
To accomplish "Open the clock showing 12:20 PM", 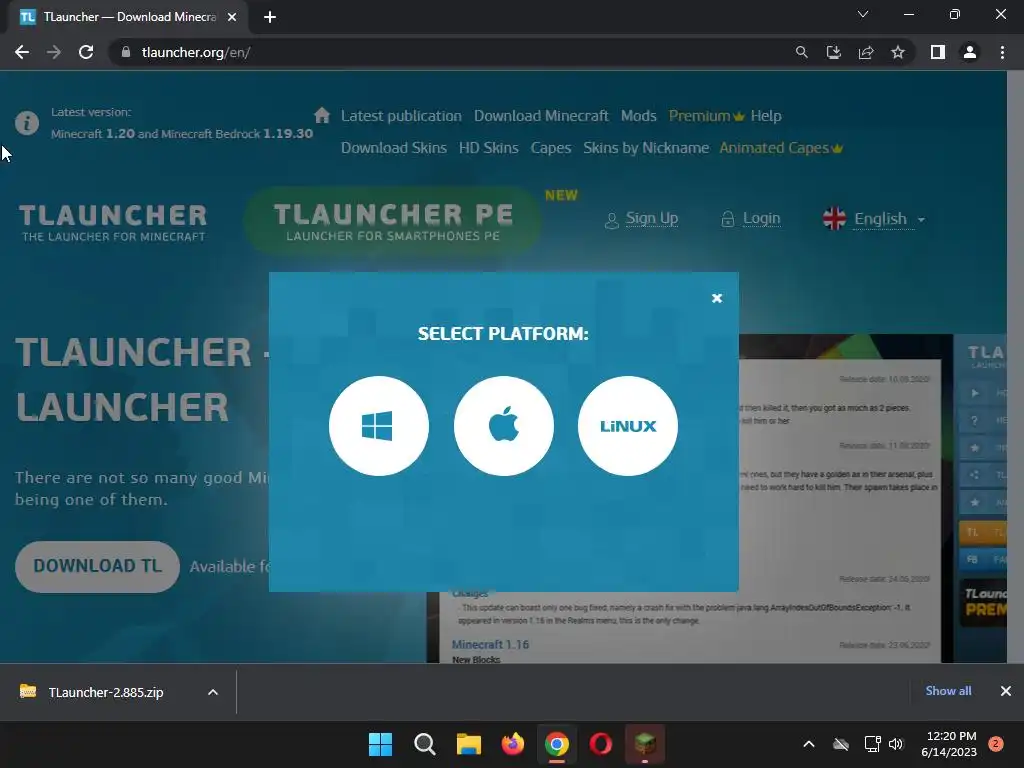I will [949, 744].
